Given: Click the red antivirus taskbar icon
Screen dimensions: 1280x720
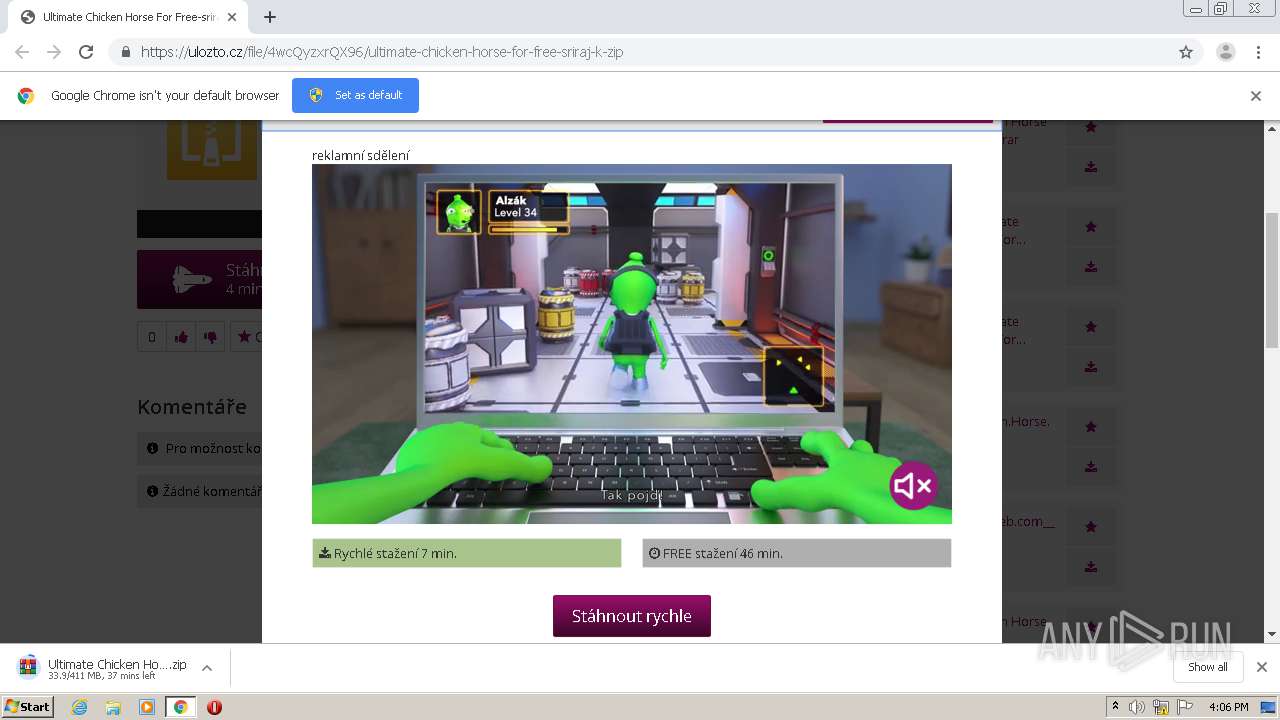Looking at the screenshot, I should pyautogui.click(x=214, y=707).
